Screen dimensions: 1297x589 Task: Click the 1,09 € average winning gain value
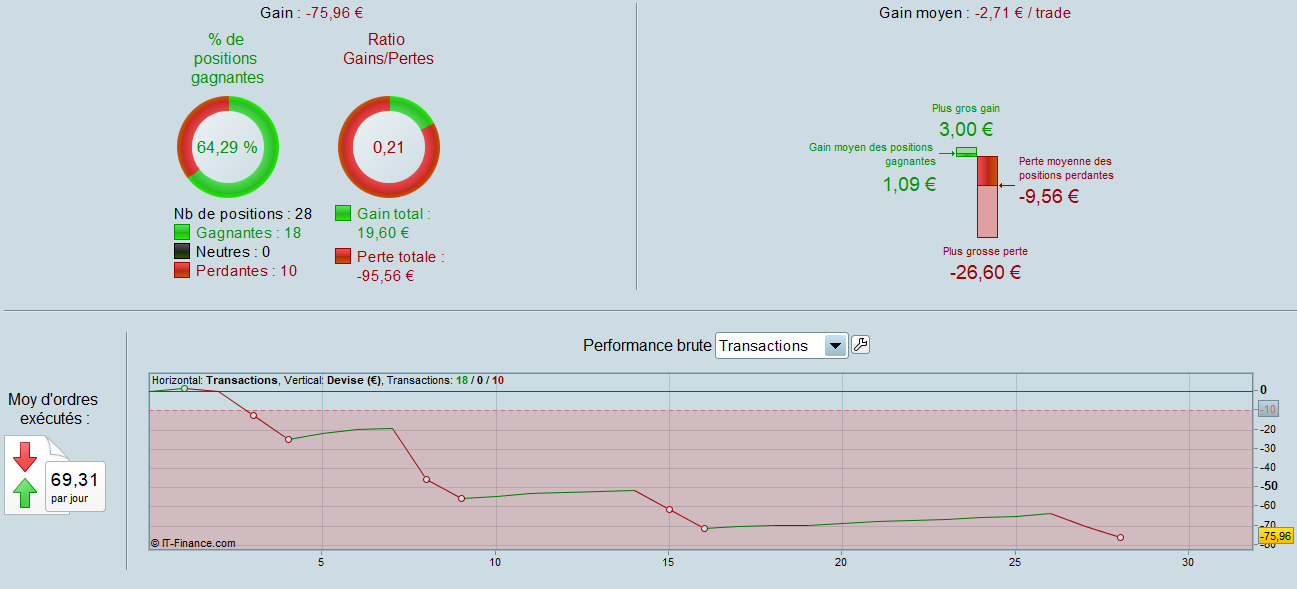[x=909, y=184]
